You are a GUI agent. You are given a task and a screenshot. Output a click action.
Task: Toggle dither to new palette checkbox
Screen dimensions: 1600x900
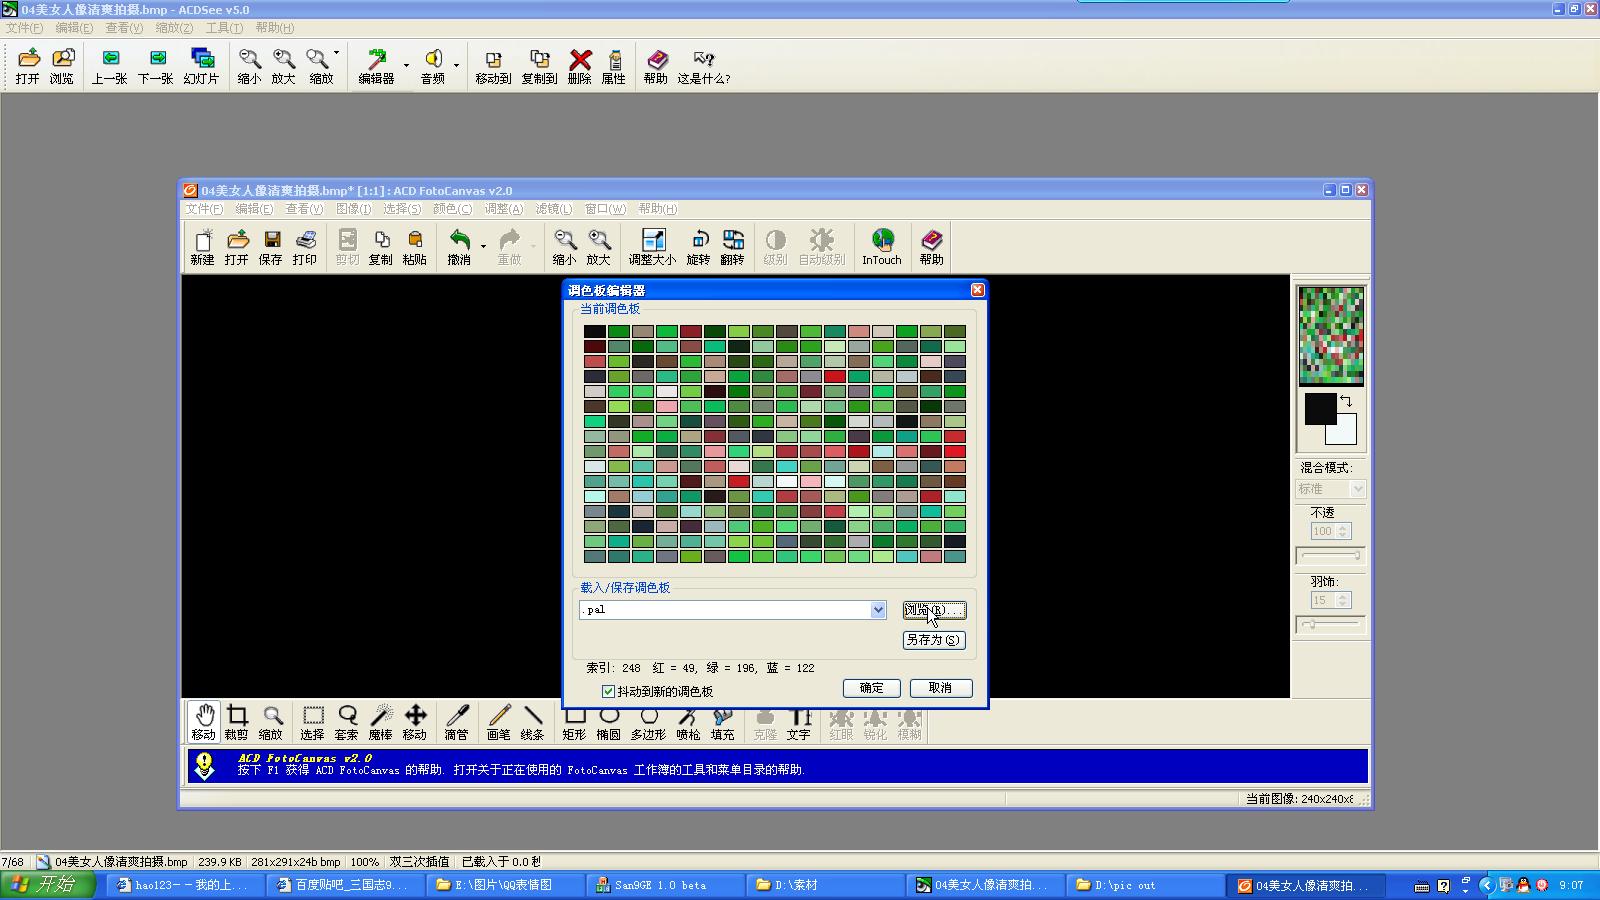[608, 691]
